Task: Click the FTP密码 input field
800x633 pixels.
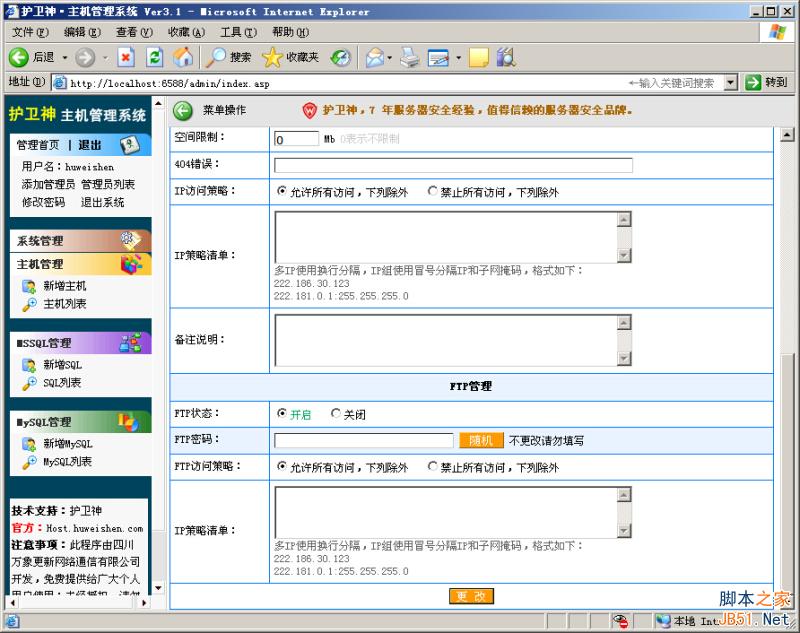Action: click(x=363, y=441)
